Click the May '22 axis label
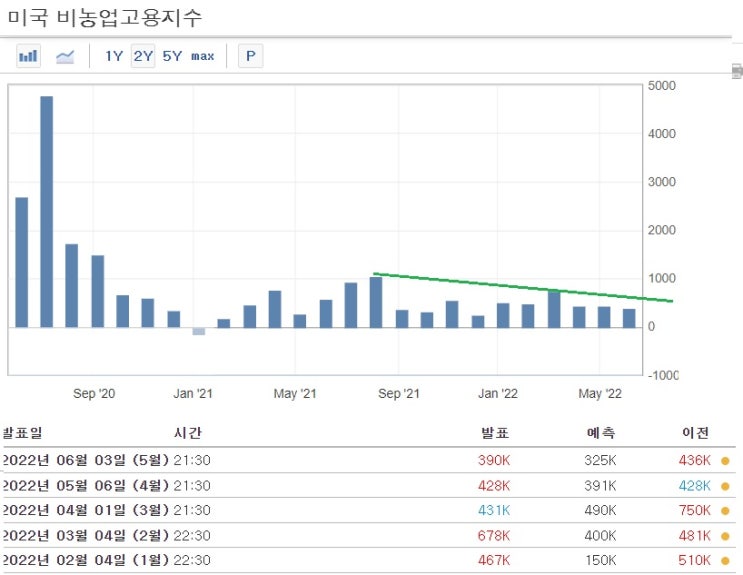Screen dimensions: 743x575 tap(600, 393)
